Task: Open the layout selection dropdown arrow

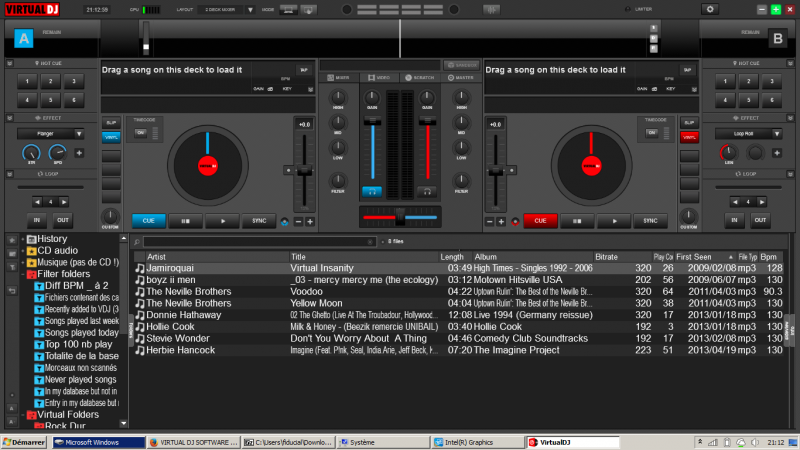Action: (x=250, y=10)
